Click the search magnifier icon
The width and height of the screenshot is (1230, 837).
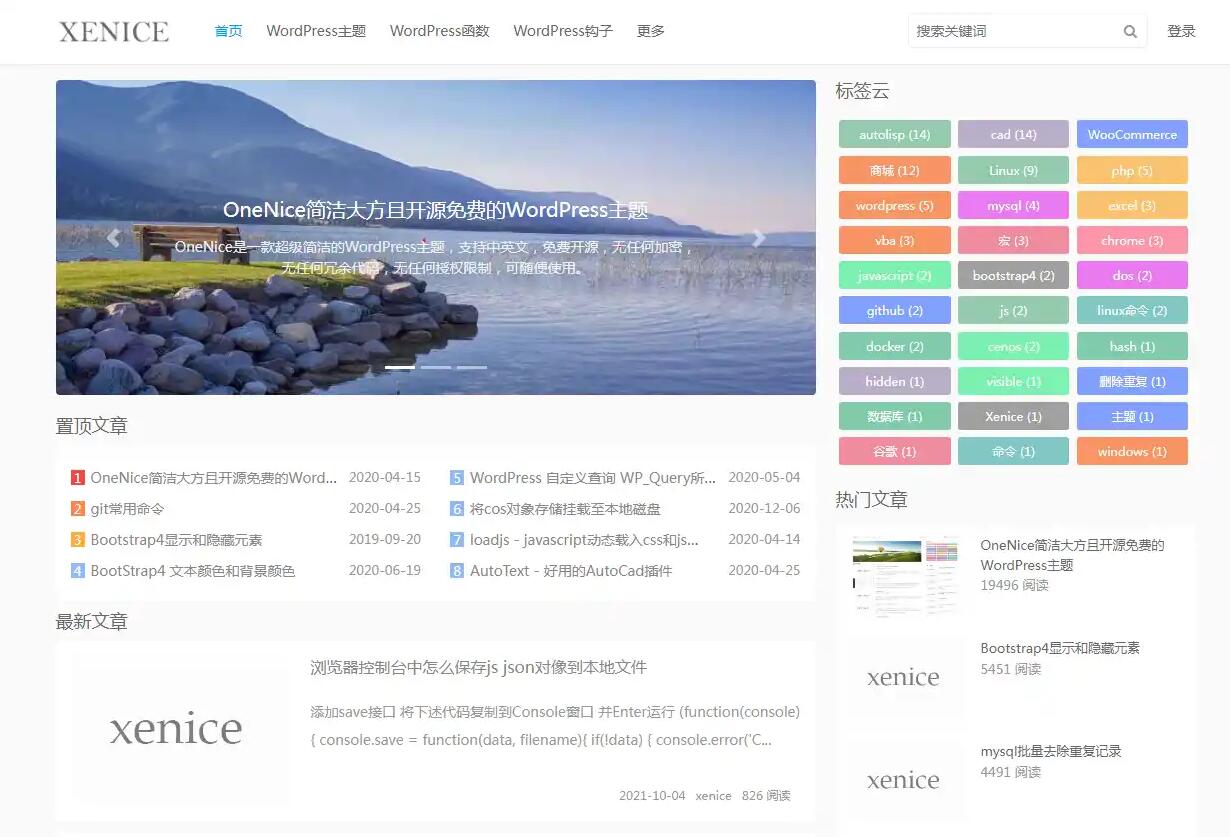click(1130, 31)
